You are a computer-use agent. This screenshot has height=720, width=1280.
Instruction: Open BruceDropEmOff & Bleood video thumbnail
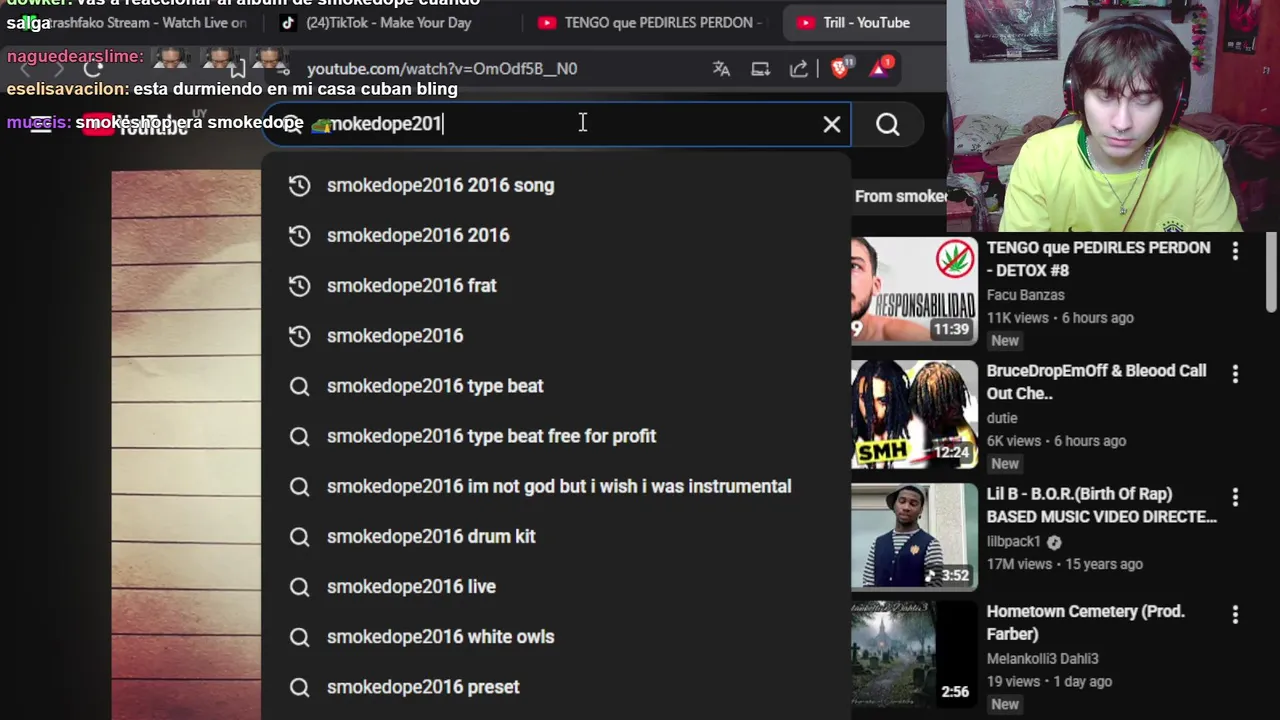[914, 414]
